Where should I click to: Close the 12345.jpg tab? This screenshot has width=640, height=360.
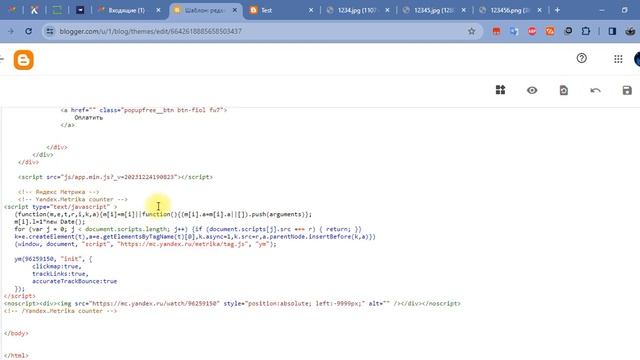(x=464, y=10)
